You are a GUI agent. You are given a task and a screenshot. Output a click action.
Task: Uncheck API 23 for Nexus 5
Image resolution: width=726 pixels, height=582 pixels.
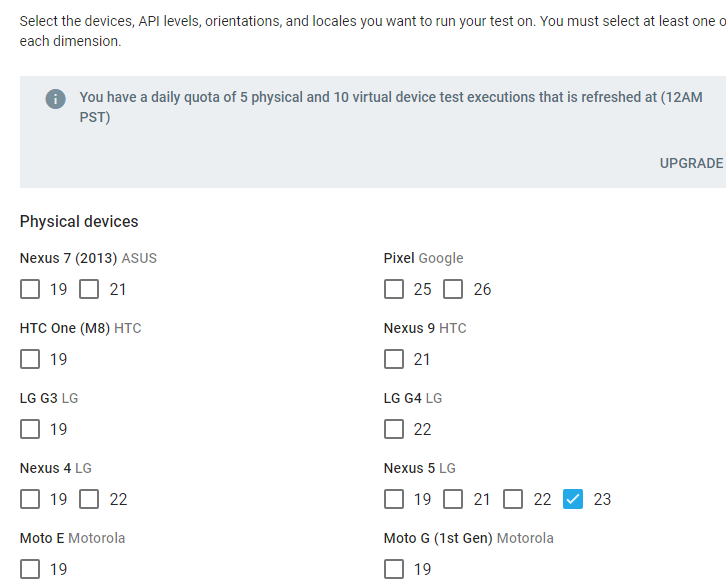tap(573, 499)
